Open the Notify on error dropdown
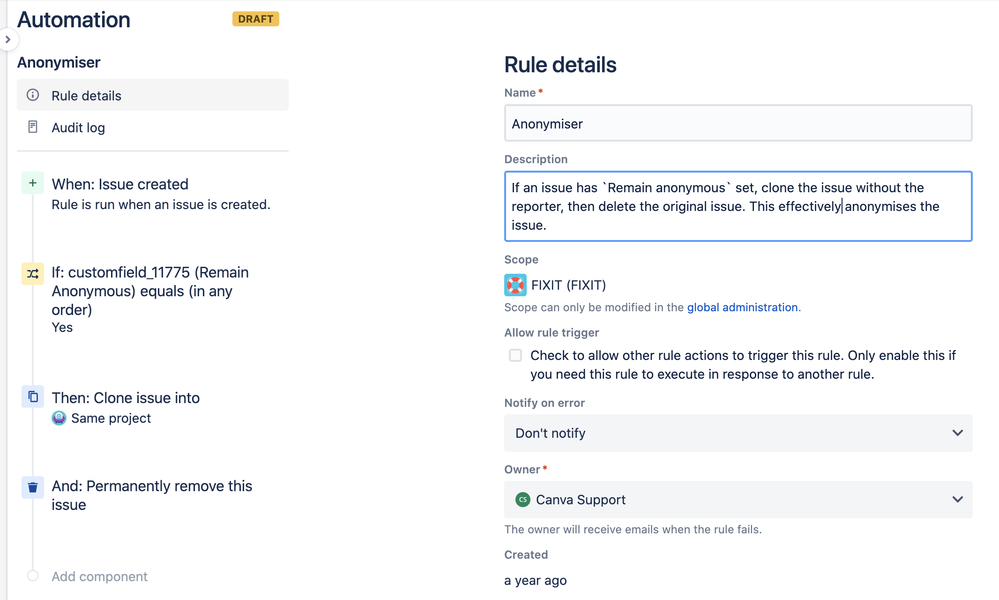The width and height of the screenshot is (999, 600). tap(738, 433)
